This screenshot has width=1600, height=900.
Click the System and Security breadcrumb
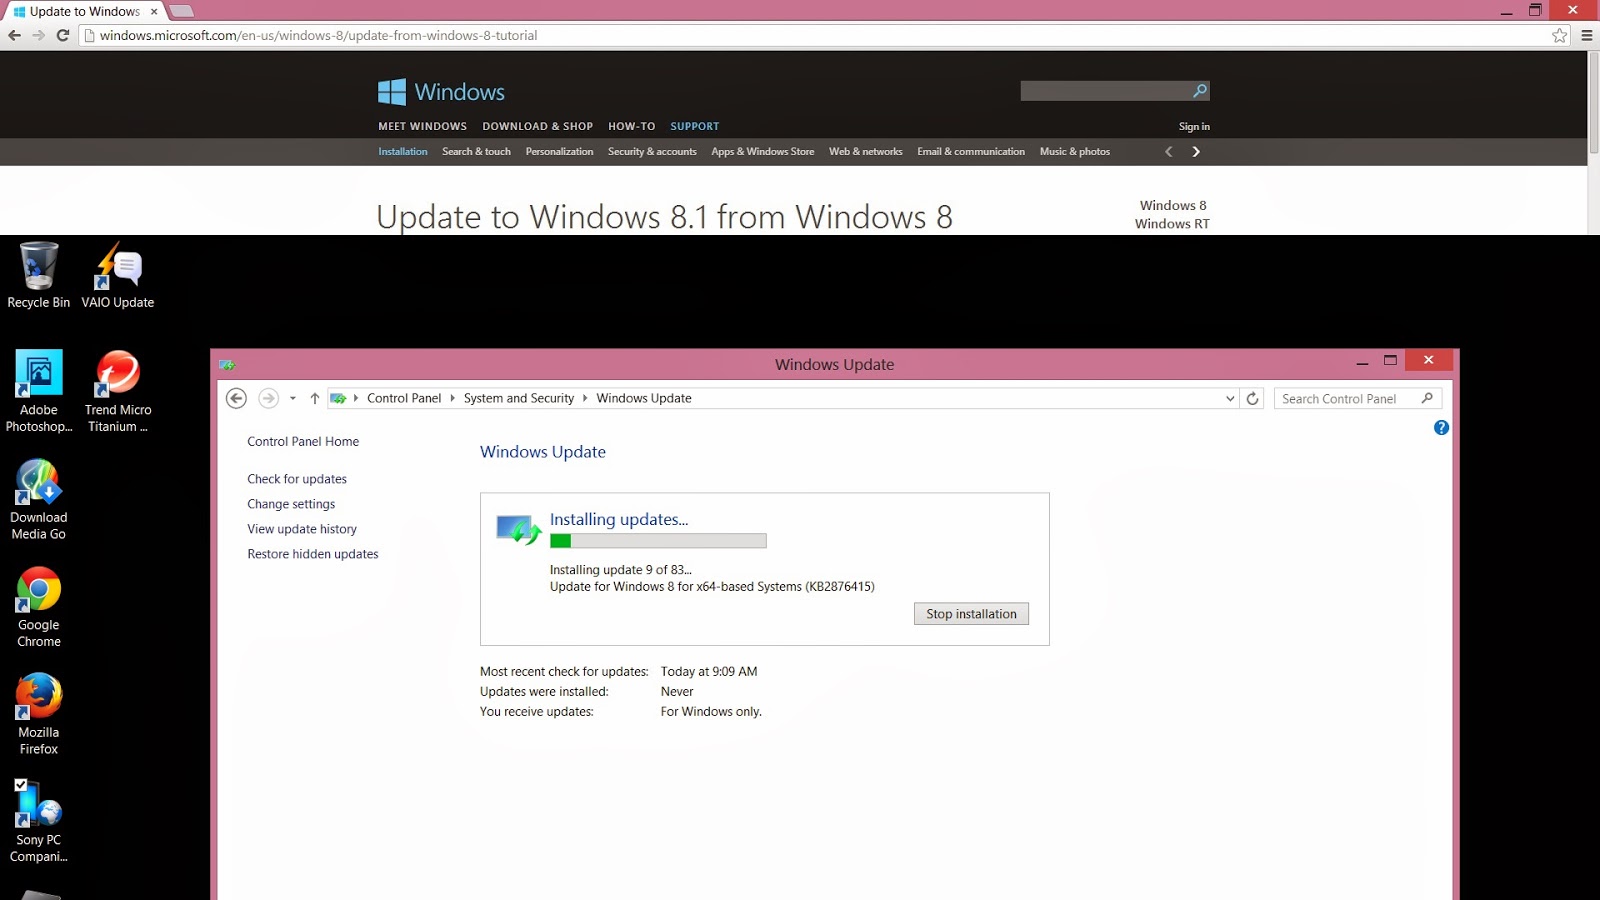[x=519, y=398]
